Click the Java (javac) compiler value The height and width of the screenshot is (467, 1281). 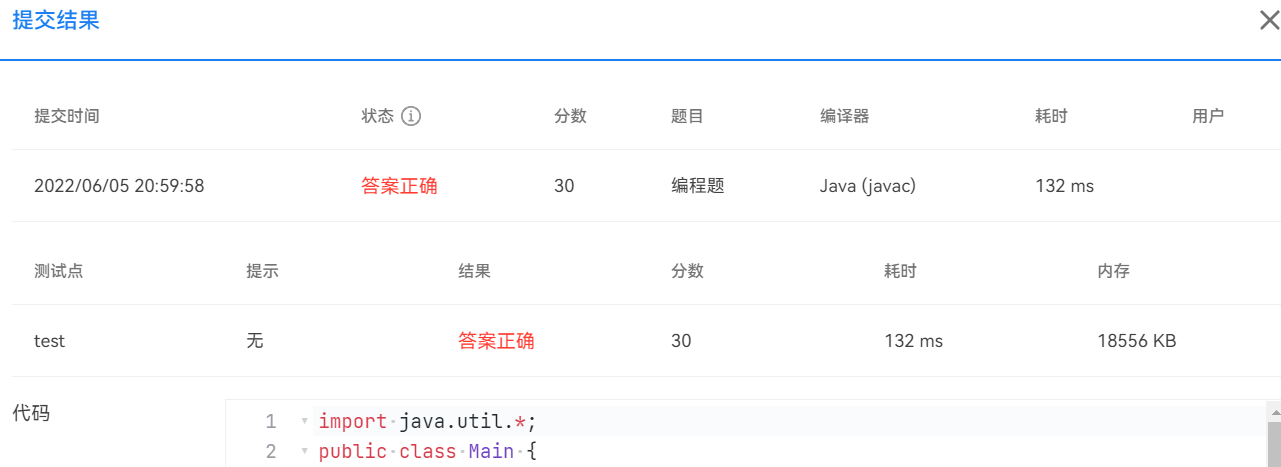(x=867, y=186)
